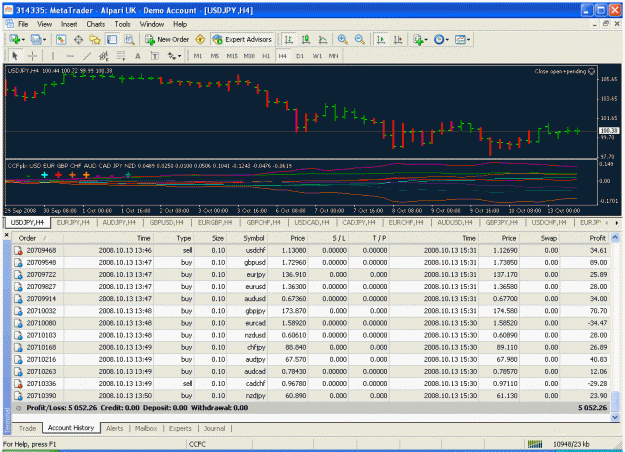Open the Trade tab in Terminal
625x452 pixels.
point(28,428)
